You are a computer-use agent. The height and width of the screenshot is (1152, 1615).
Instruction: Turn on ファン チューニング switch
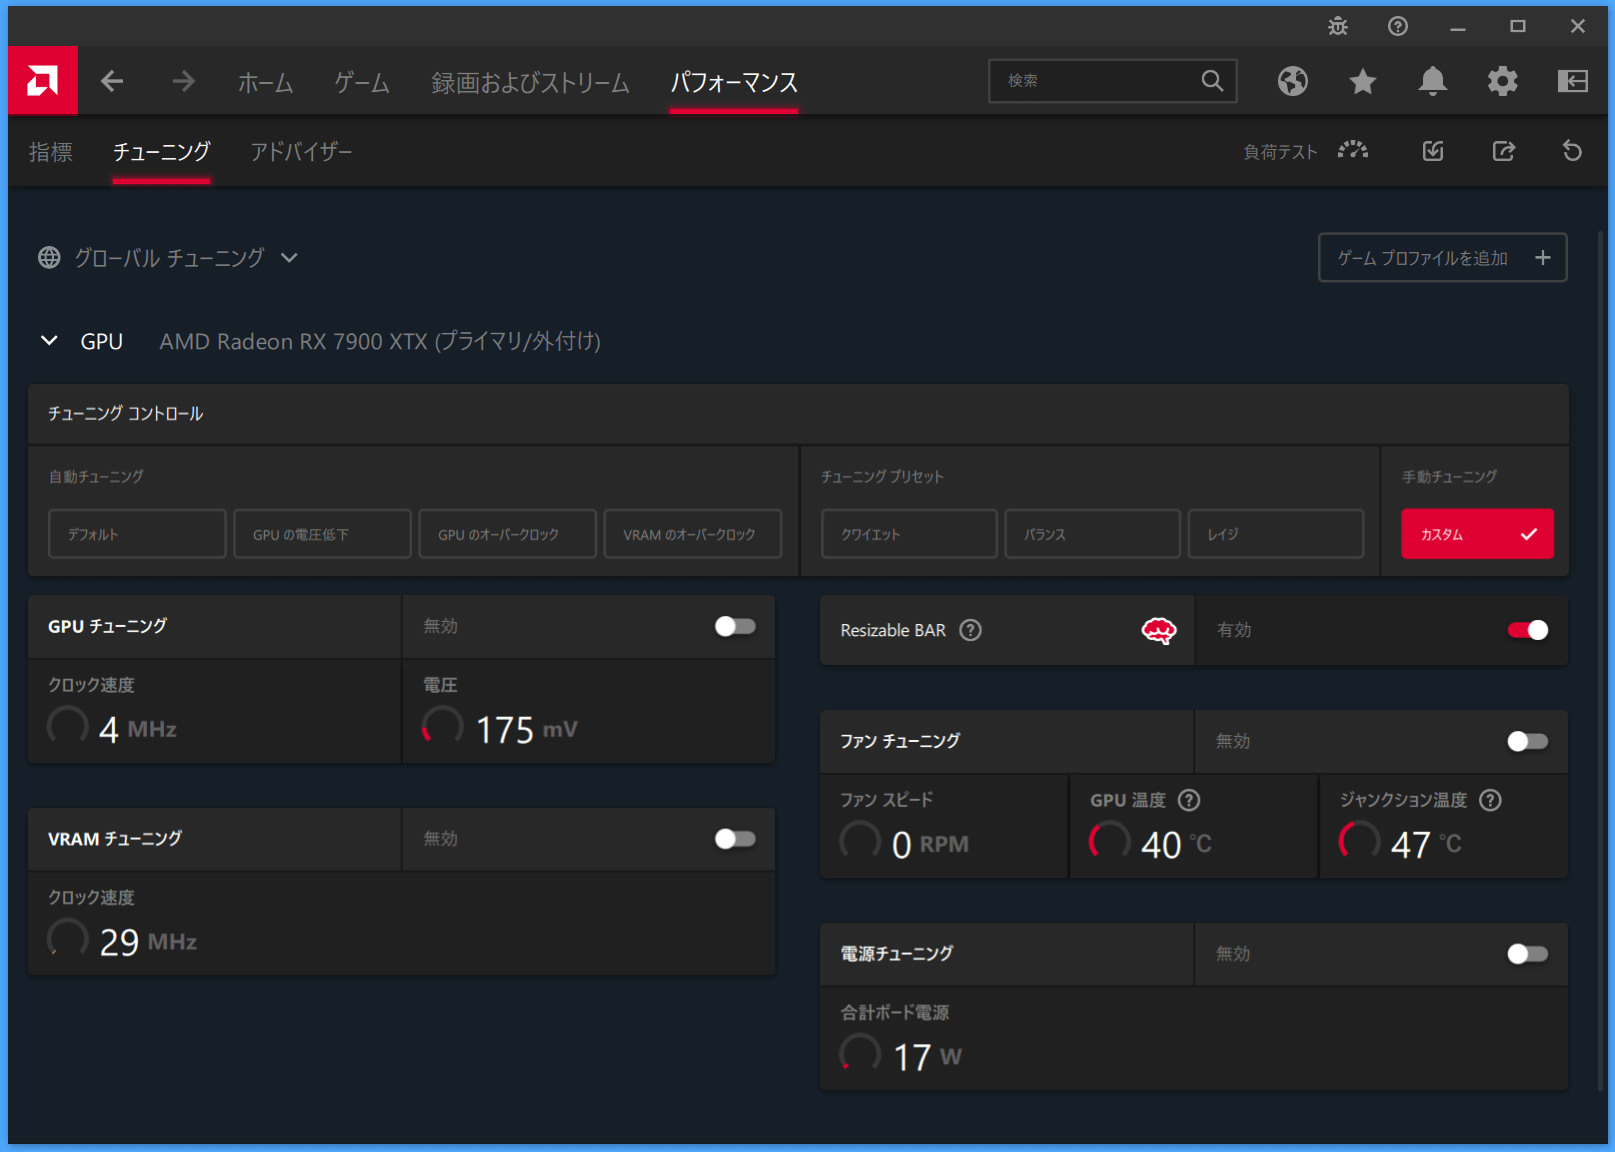click(x=1527, y=741)
